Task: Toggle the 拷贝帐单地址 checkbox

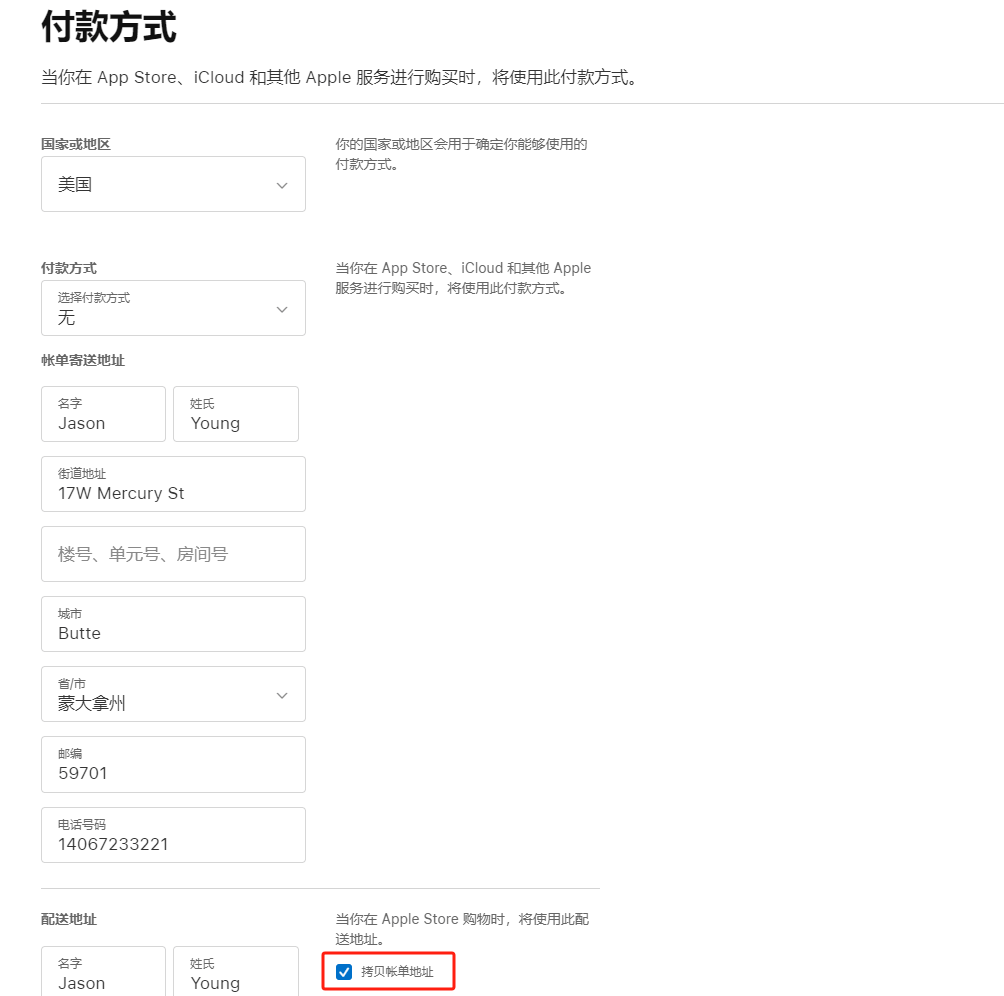Action: pyautogui.click(x=344, y=972)
